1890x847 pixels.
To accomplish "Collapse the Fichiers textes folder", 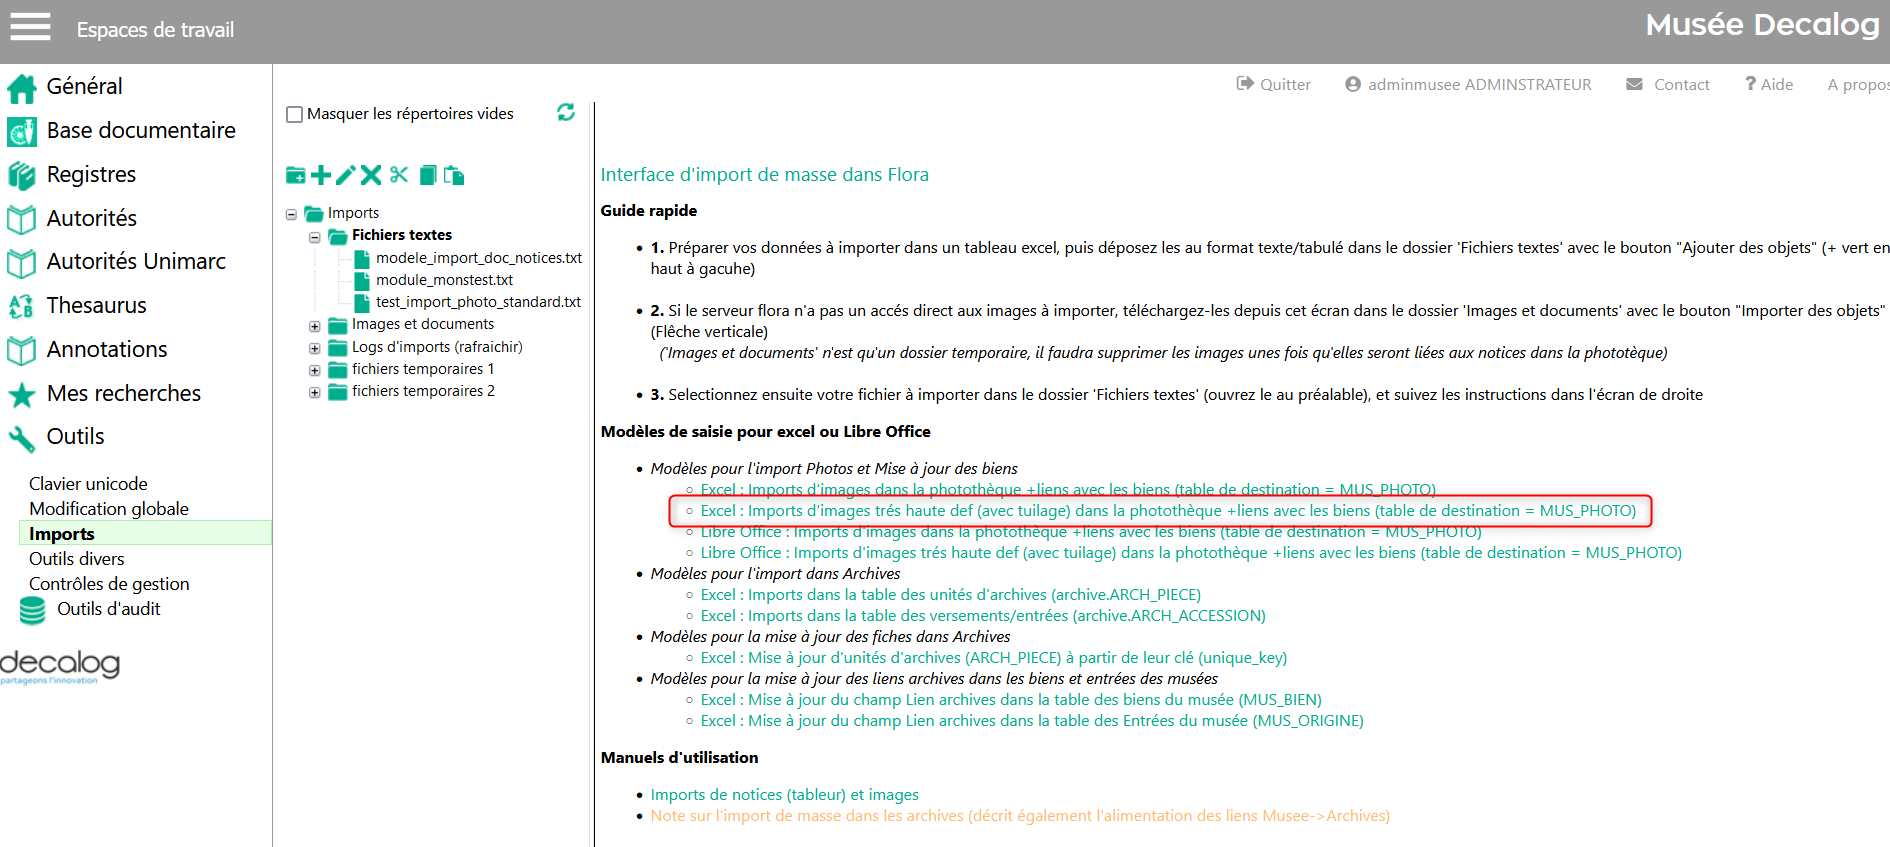I will [315, 237].
